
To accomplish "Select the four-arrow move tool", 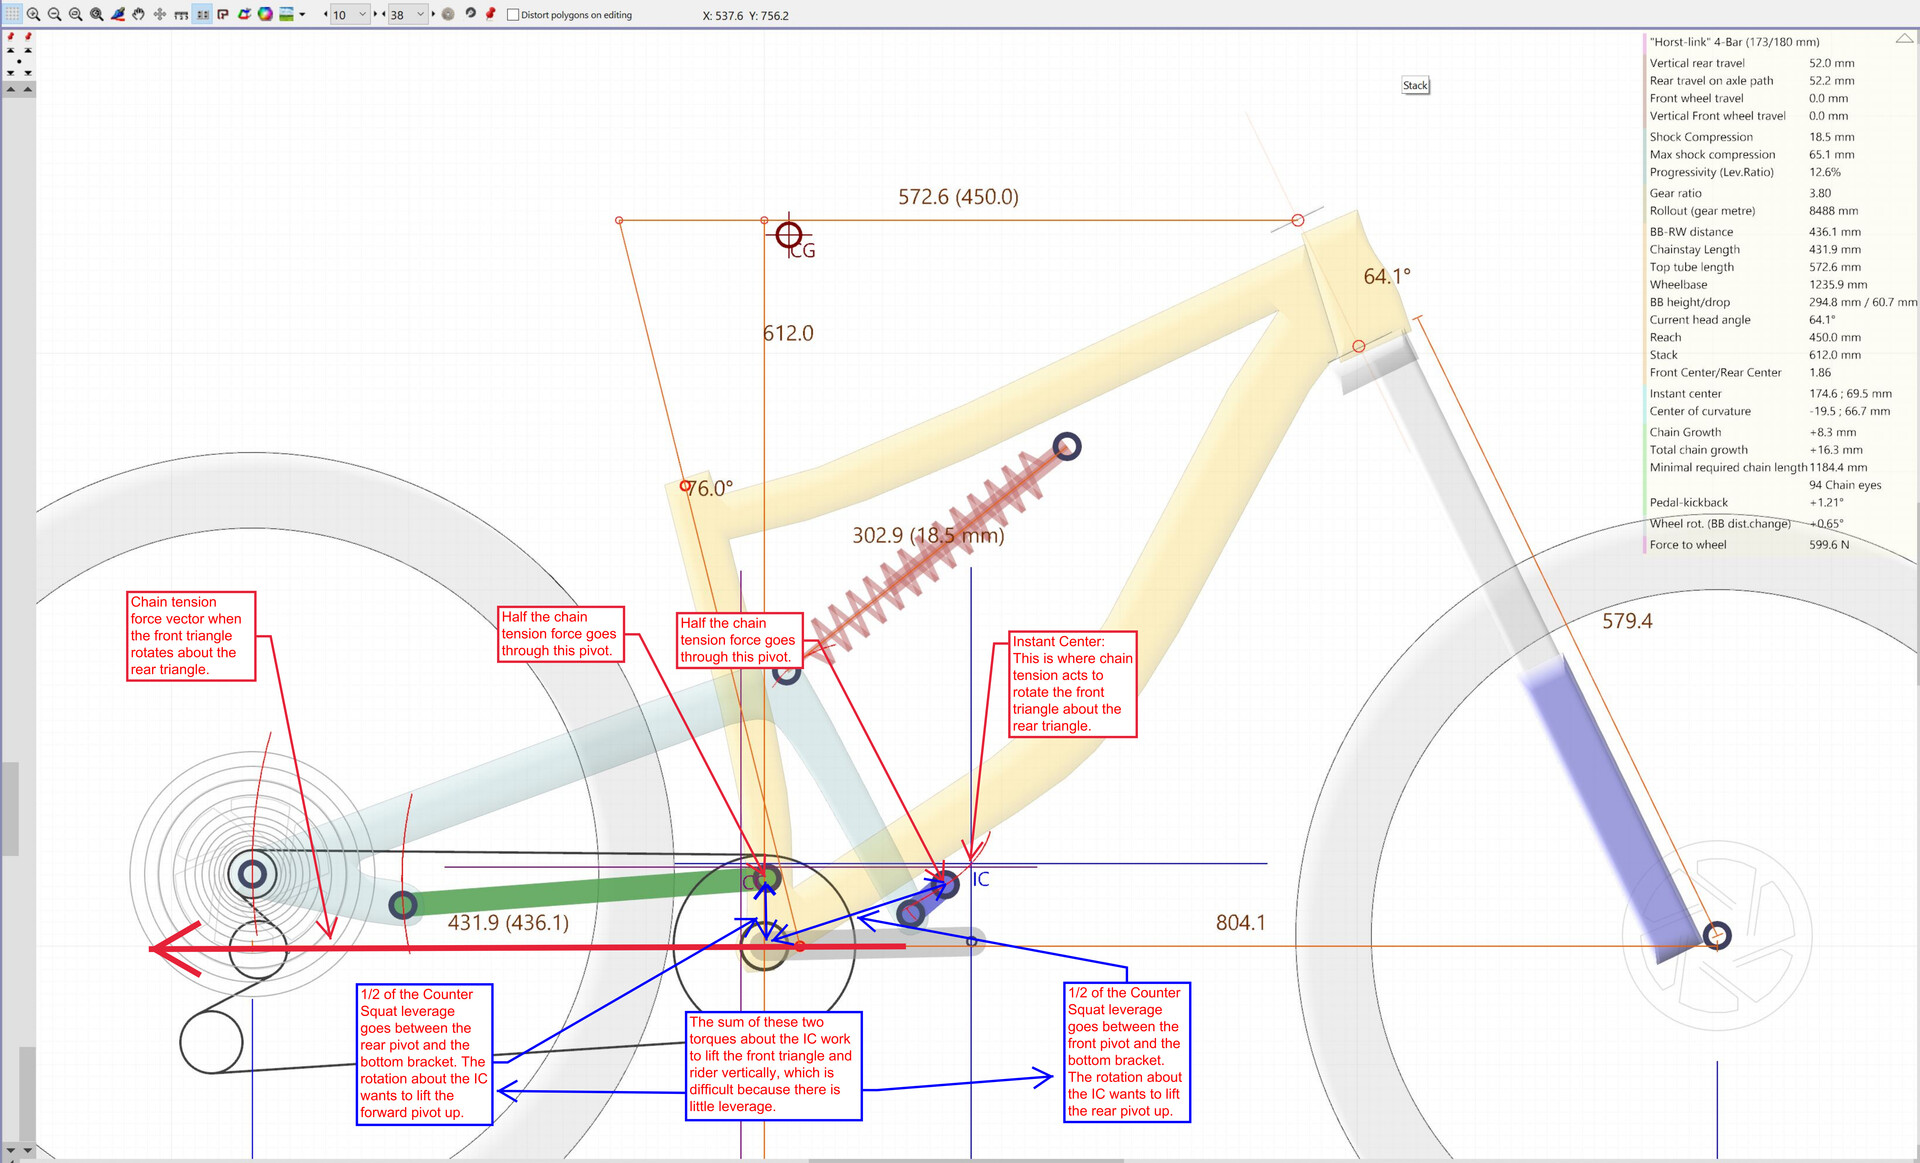I will coord(160,14).
